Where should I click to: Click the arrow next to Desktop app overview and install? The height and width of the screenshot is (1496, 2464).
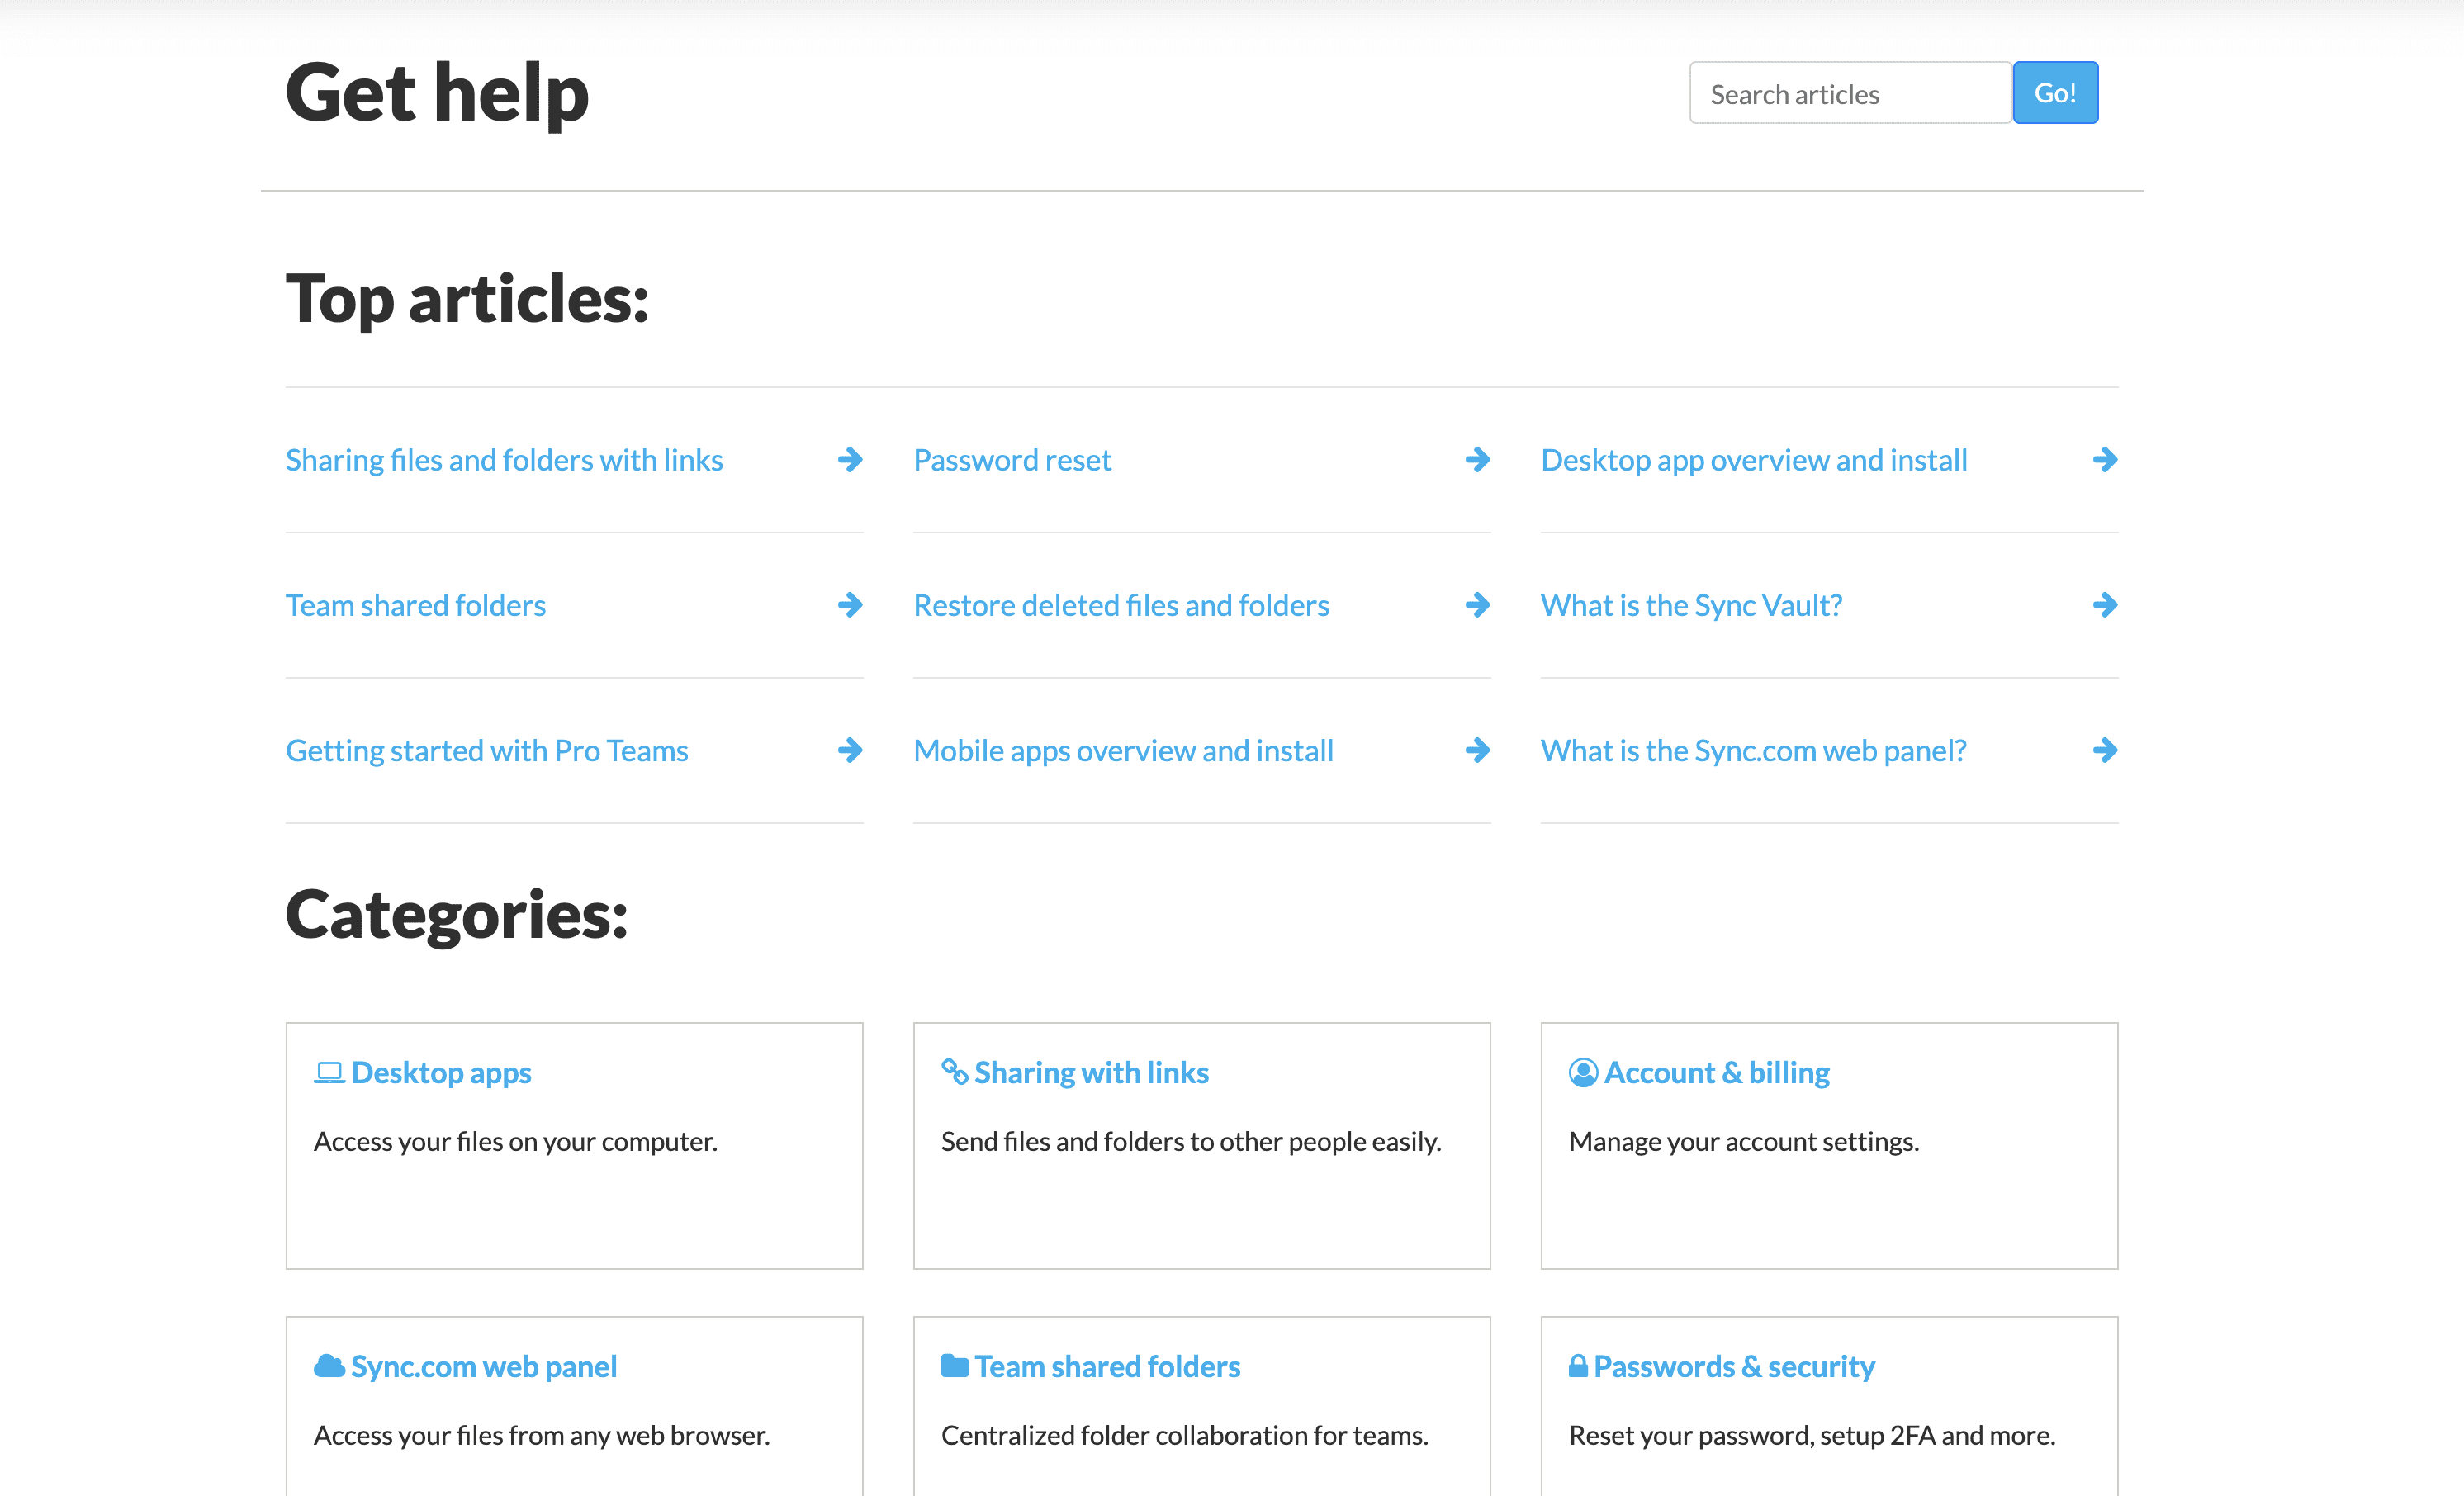click(2105, 460)
